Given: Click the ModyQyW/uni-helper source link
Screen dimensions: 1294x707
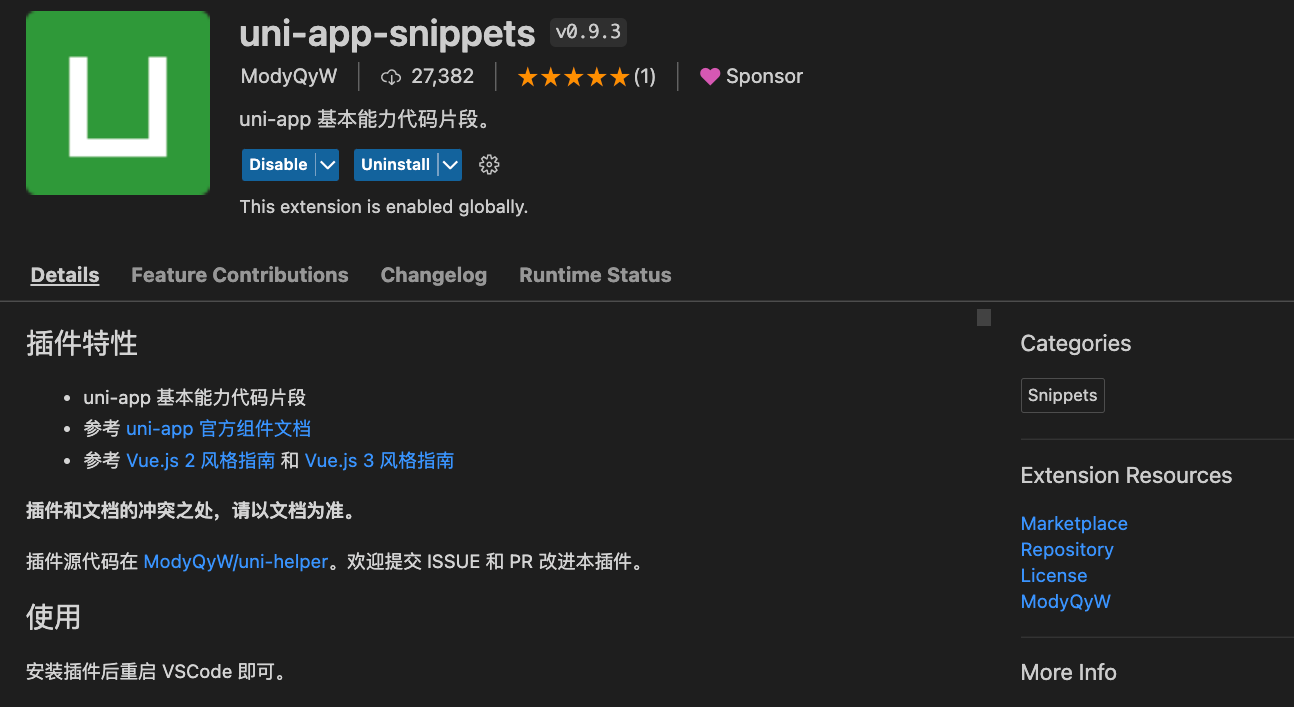Looking at the screenshot, I should click(236, 562).
